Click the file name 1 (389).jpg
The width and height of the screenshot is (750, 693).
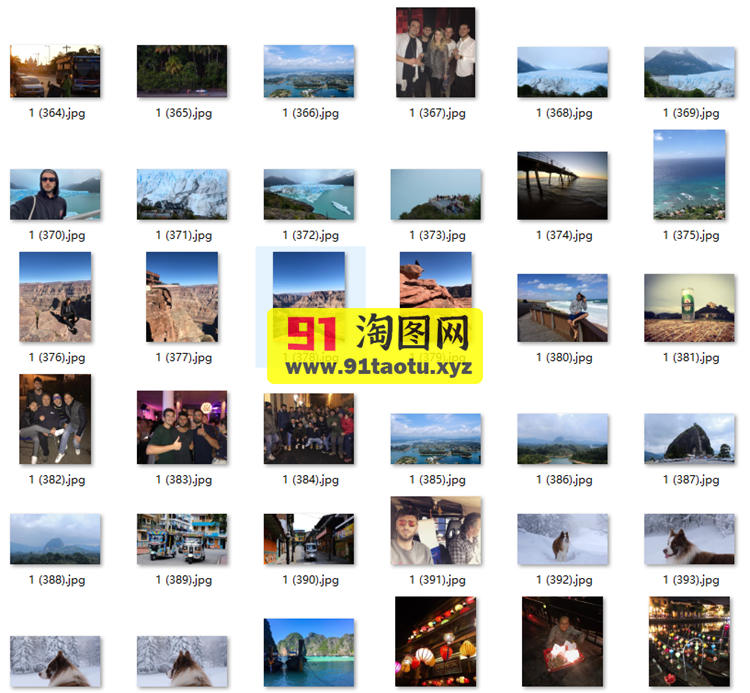184,580
